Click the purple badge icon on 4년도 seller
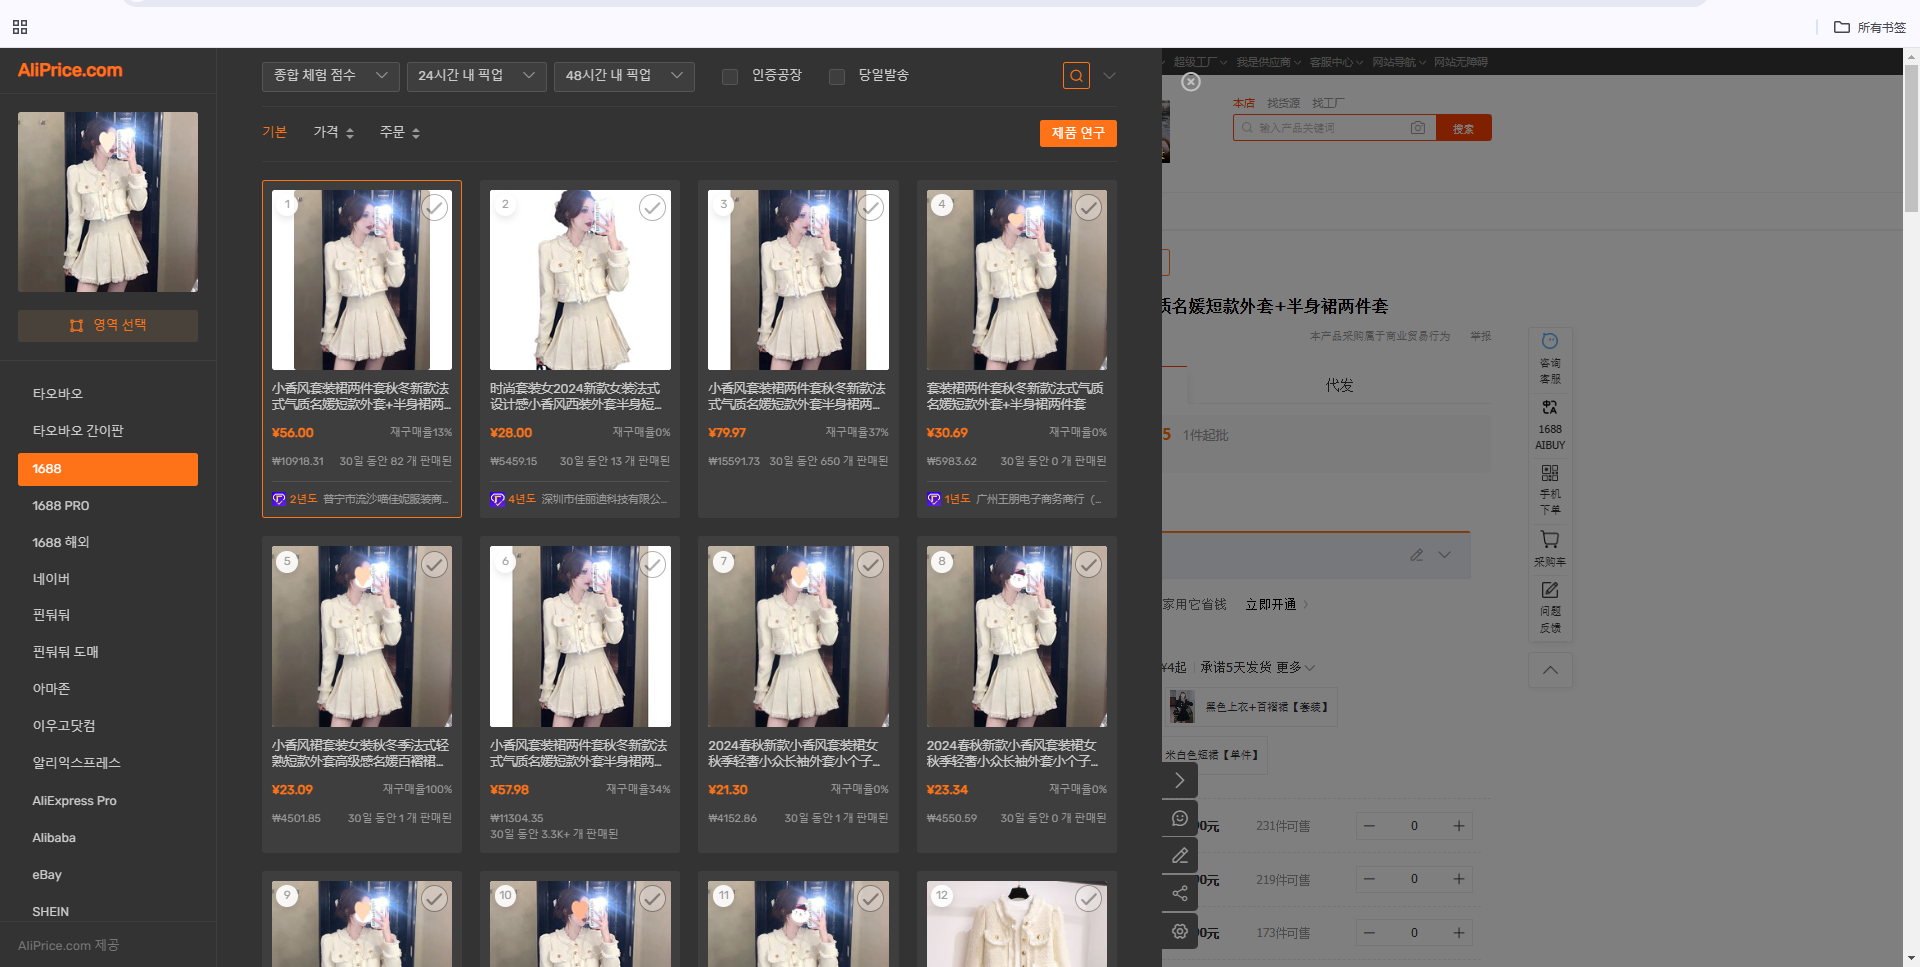 click(497, 499)
